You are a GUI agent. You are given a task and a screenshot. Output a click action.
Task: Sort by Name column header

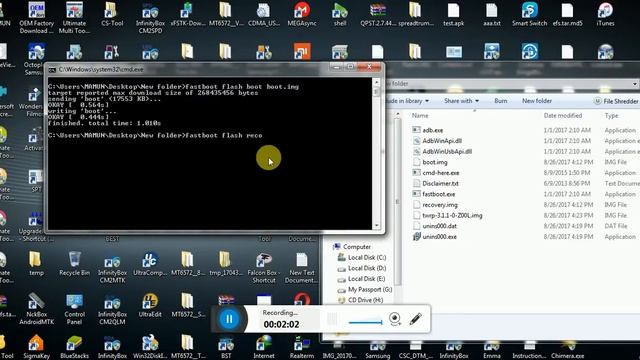pyautogui.click(x=420, y=116)
